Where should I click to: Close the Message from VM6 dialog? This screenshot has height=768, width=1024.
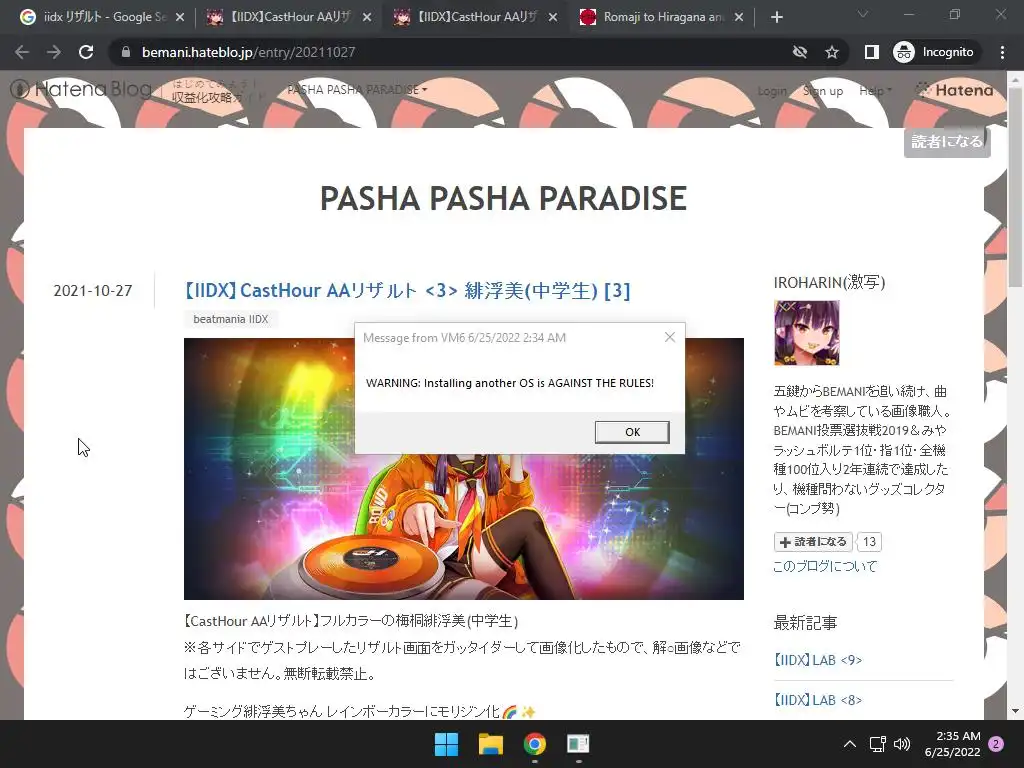point(669,337)
